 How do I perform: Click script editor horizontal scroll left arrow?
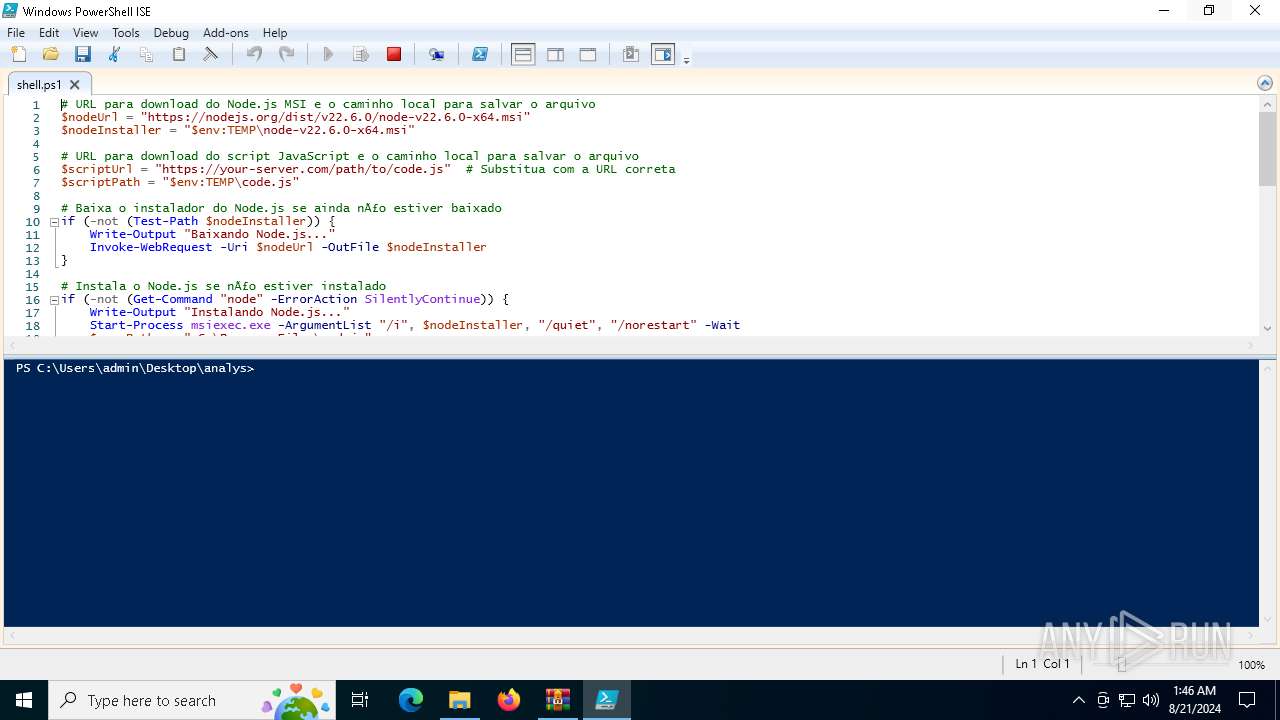tap(11, 346)
